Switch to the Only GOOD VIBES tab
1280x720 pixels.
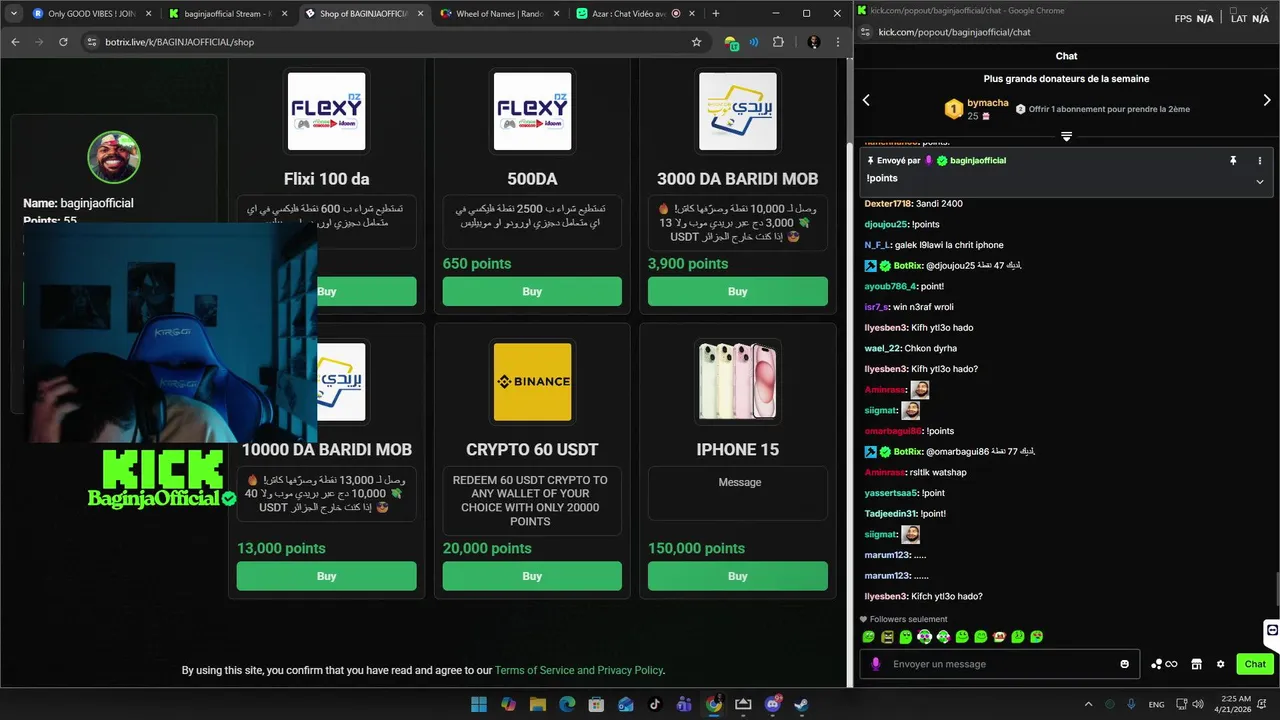point(91,14)
